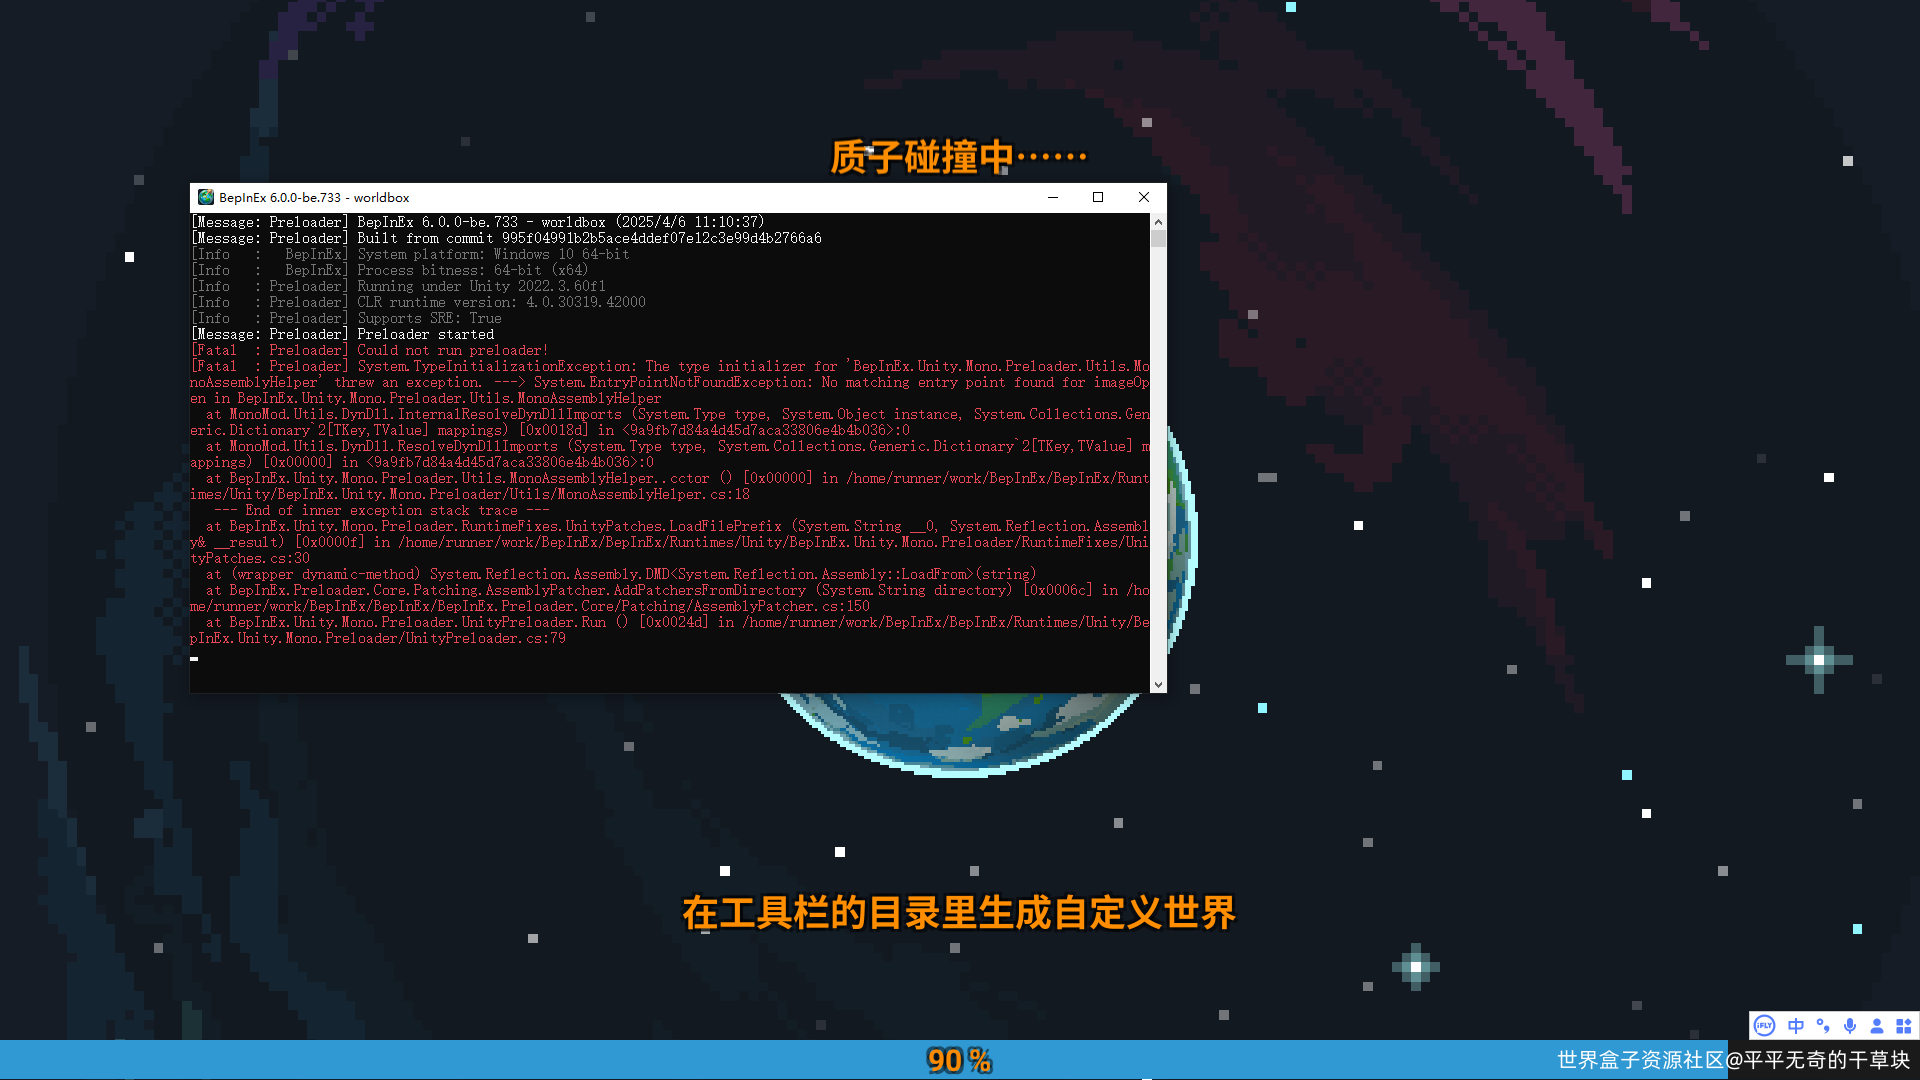
Task: Click the BepInEx console window app icon
Action: click(x=206, y=197)
